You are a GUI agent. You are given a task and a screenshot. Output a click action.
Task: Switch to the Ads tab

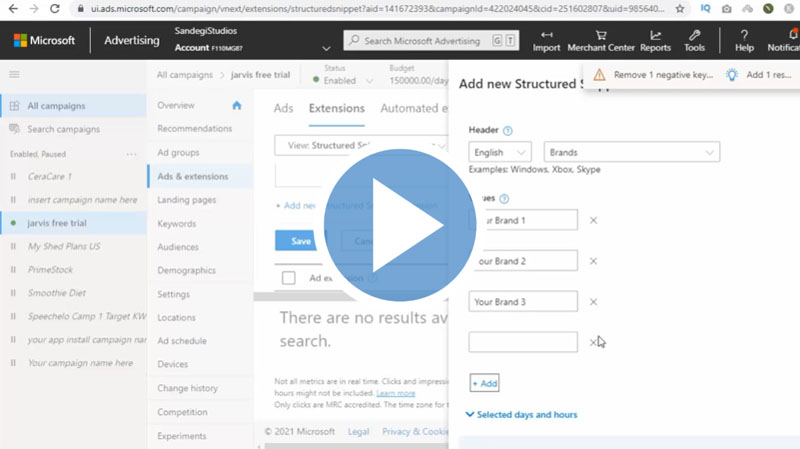pyautogui.click(x=283, y=108)
